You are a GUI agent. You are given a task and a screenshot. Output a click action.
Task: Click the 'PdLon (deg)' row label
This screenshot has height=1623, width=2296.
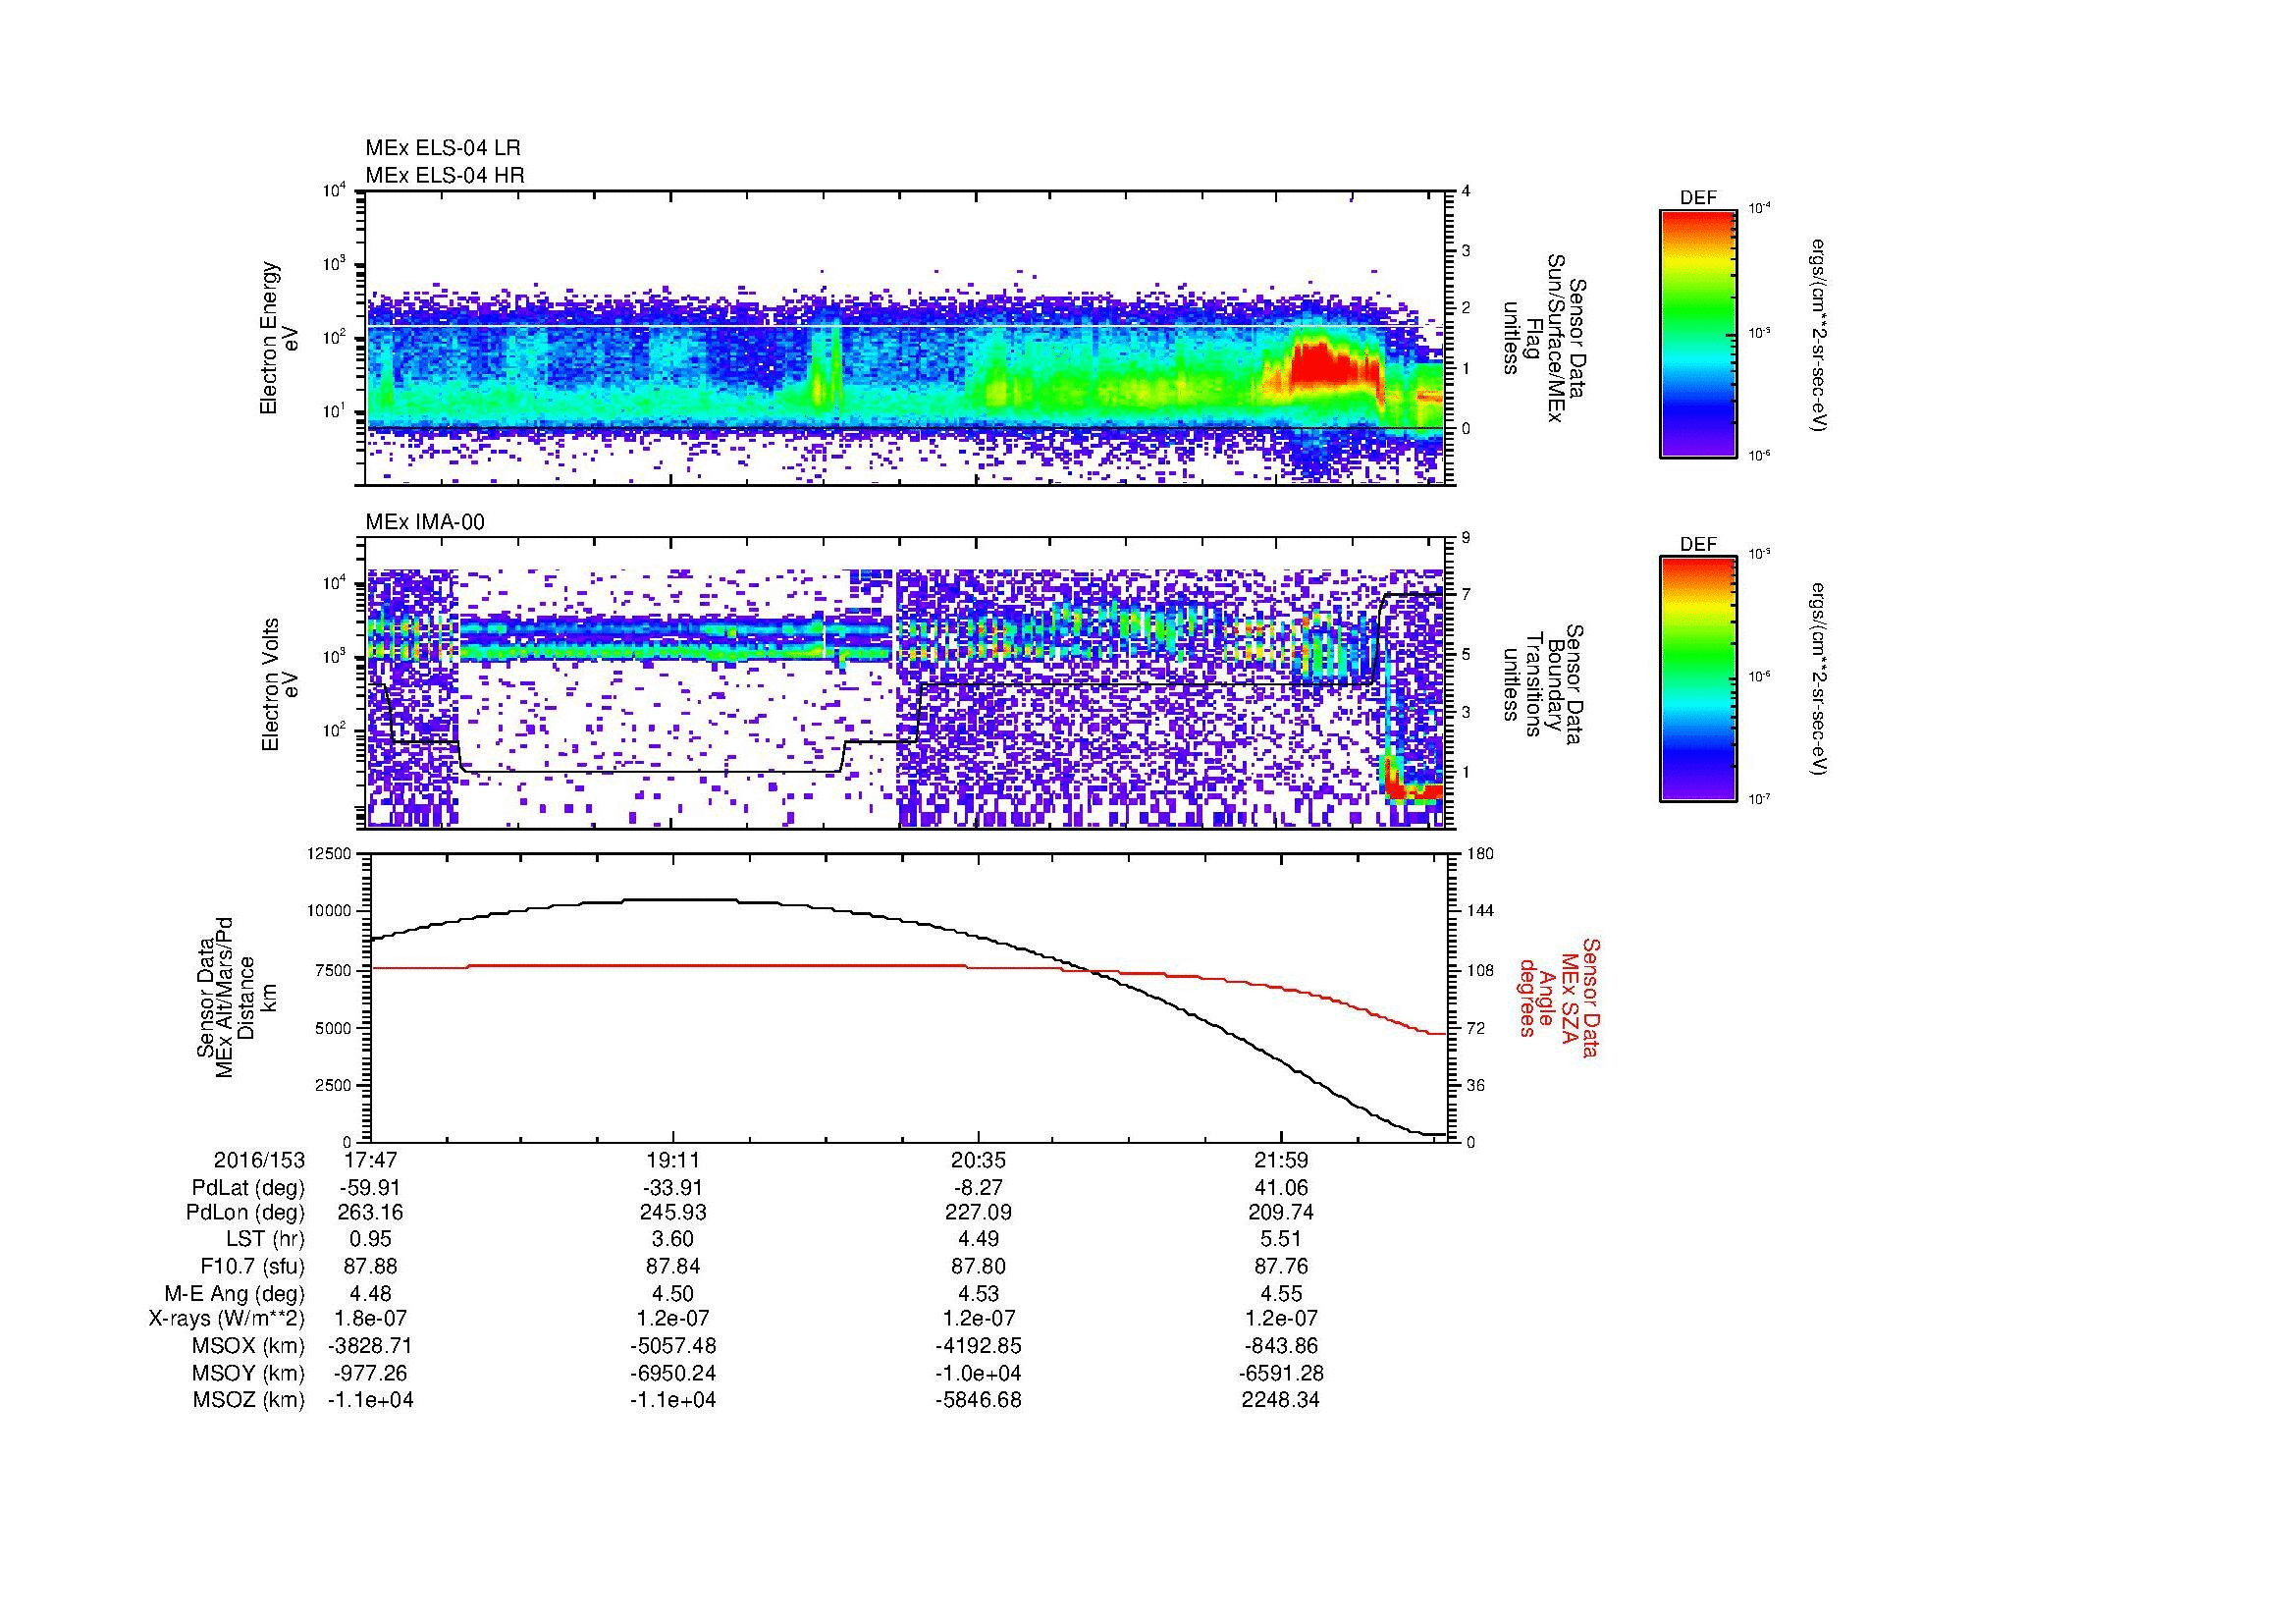(x=245, y=1213)
